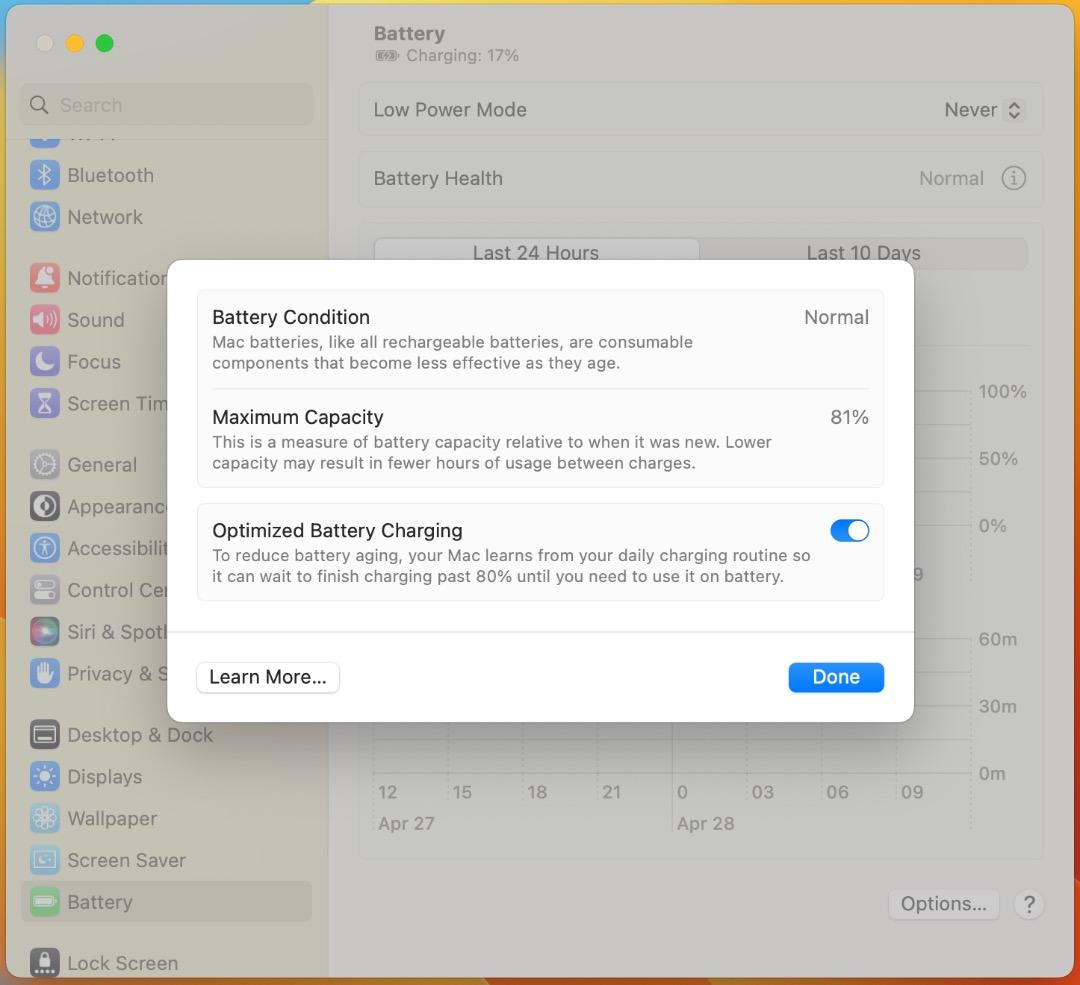Viewport: 1080px width, 985px height.
Task: Select the Focus settings icon
Action: coord(45,362)
